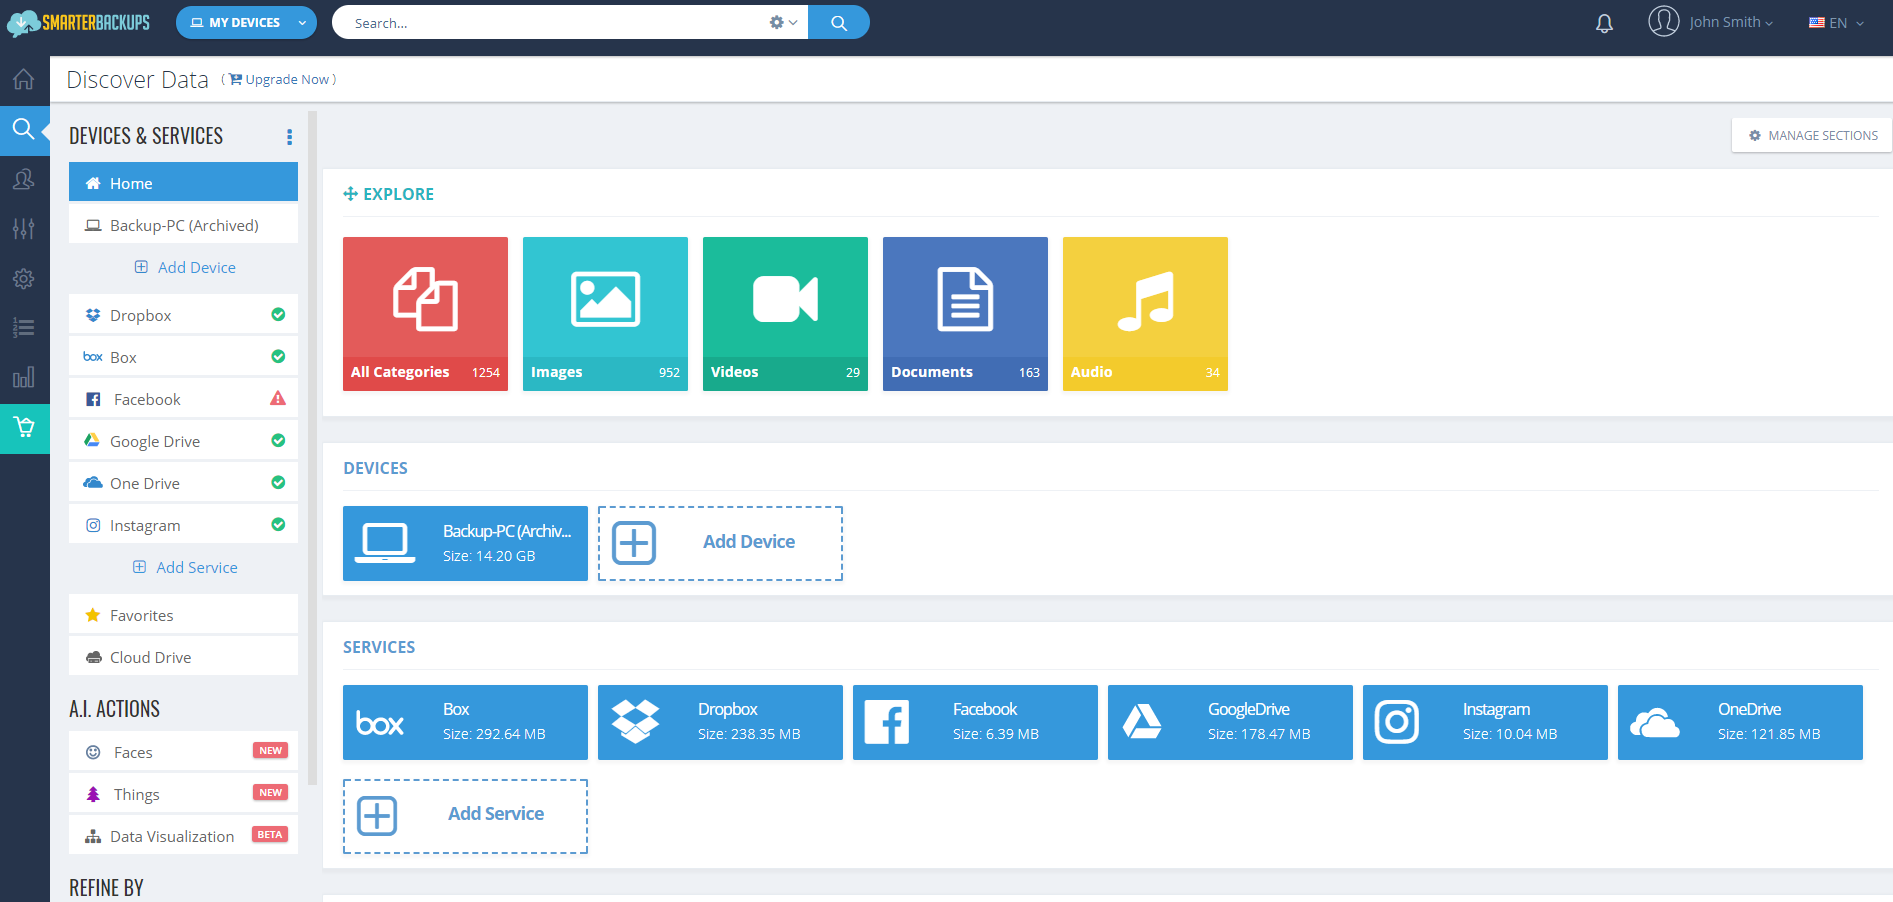This screenshot has width=1893, height=902.
Task: Open the Instagram service card
Action: point(1485,722)
